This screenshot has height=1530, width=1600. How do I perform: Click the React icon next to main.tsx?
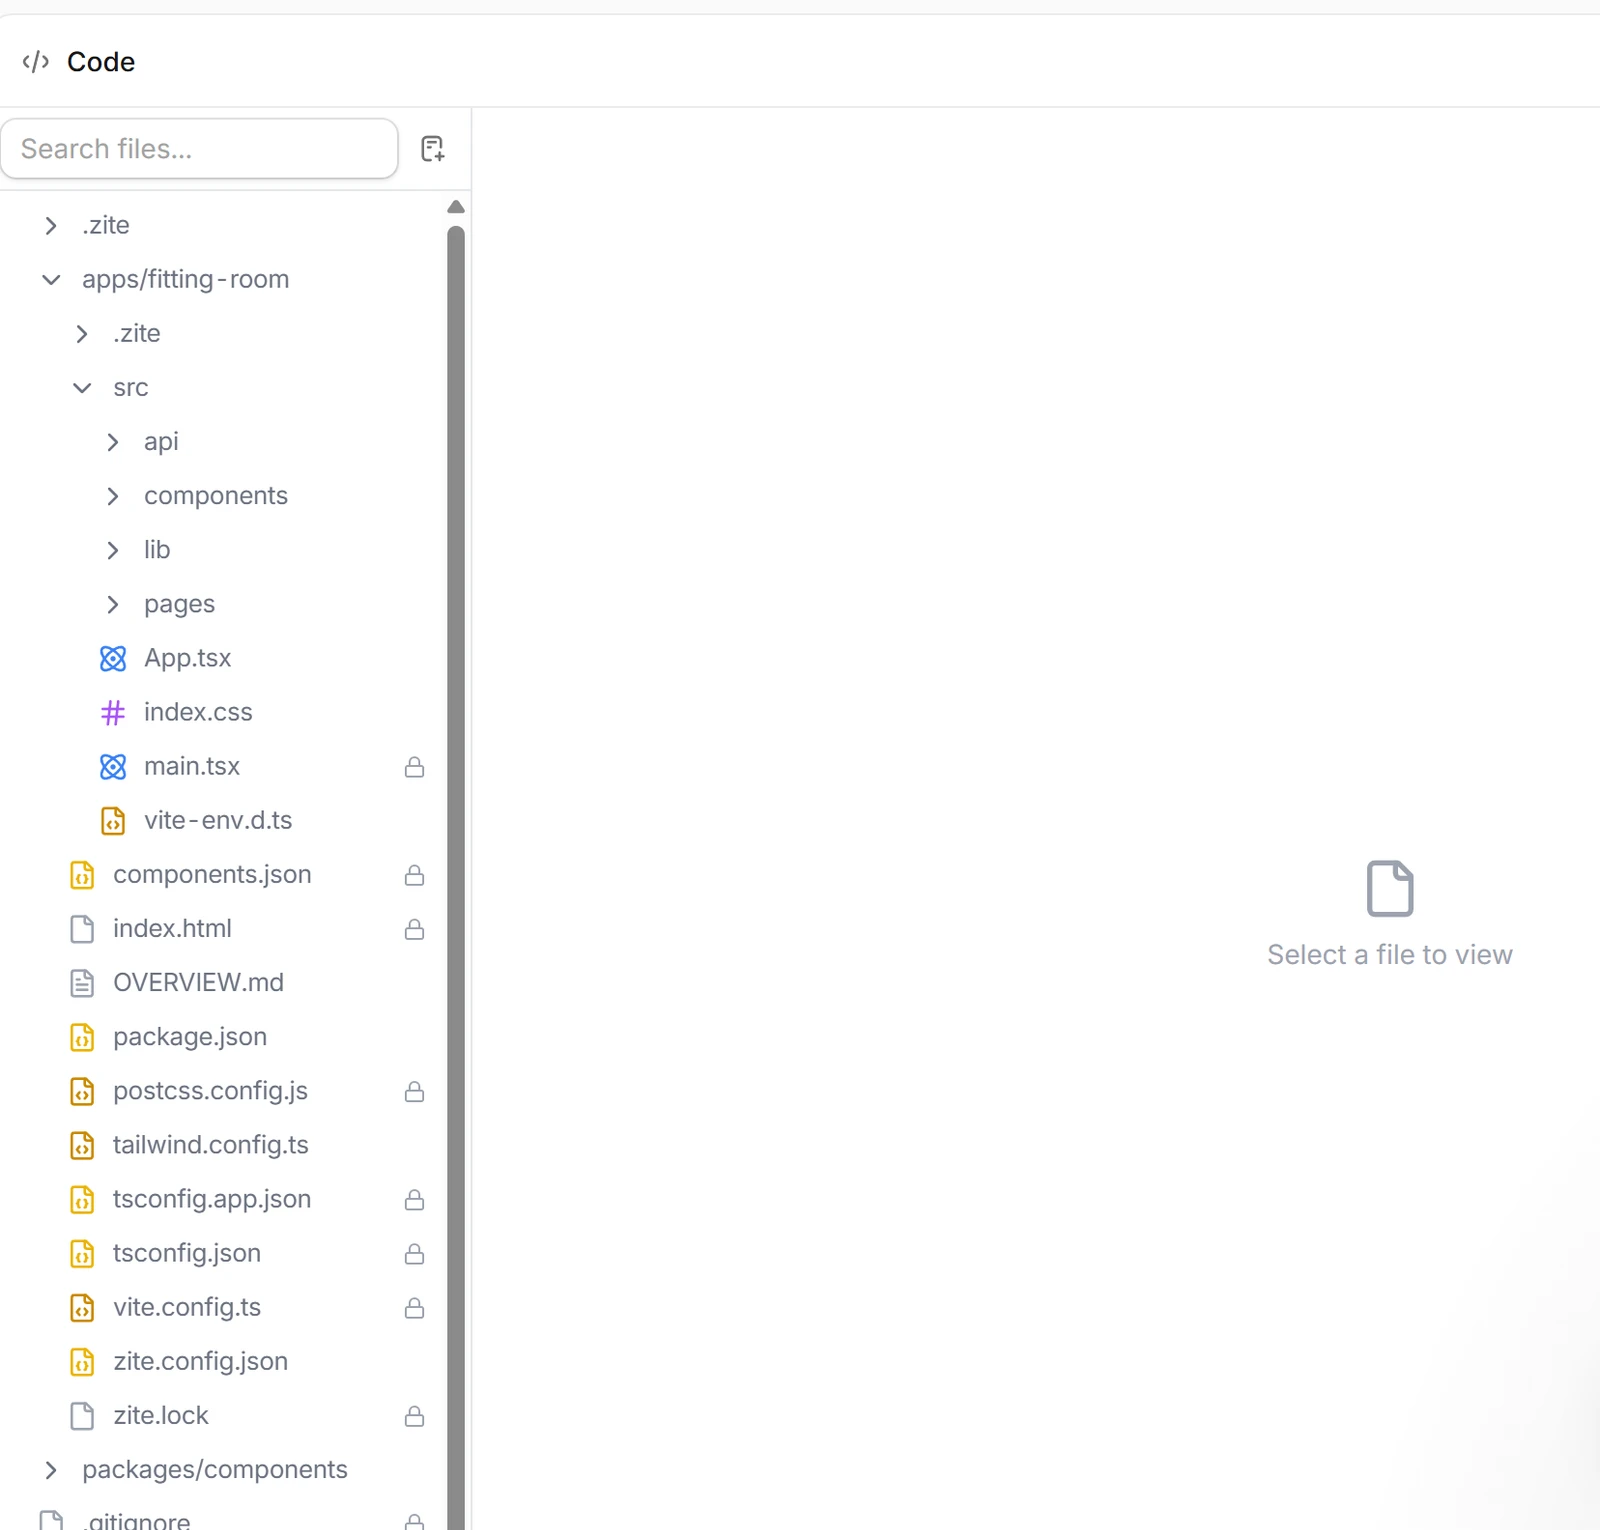click(113, 766)
